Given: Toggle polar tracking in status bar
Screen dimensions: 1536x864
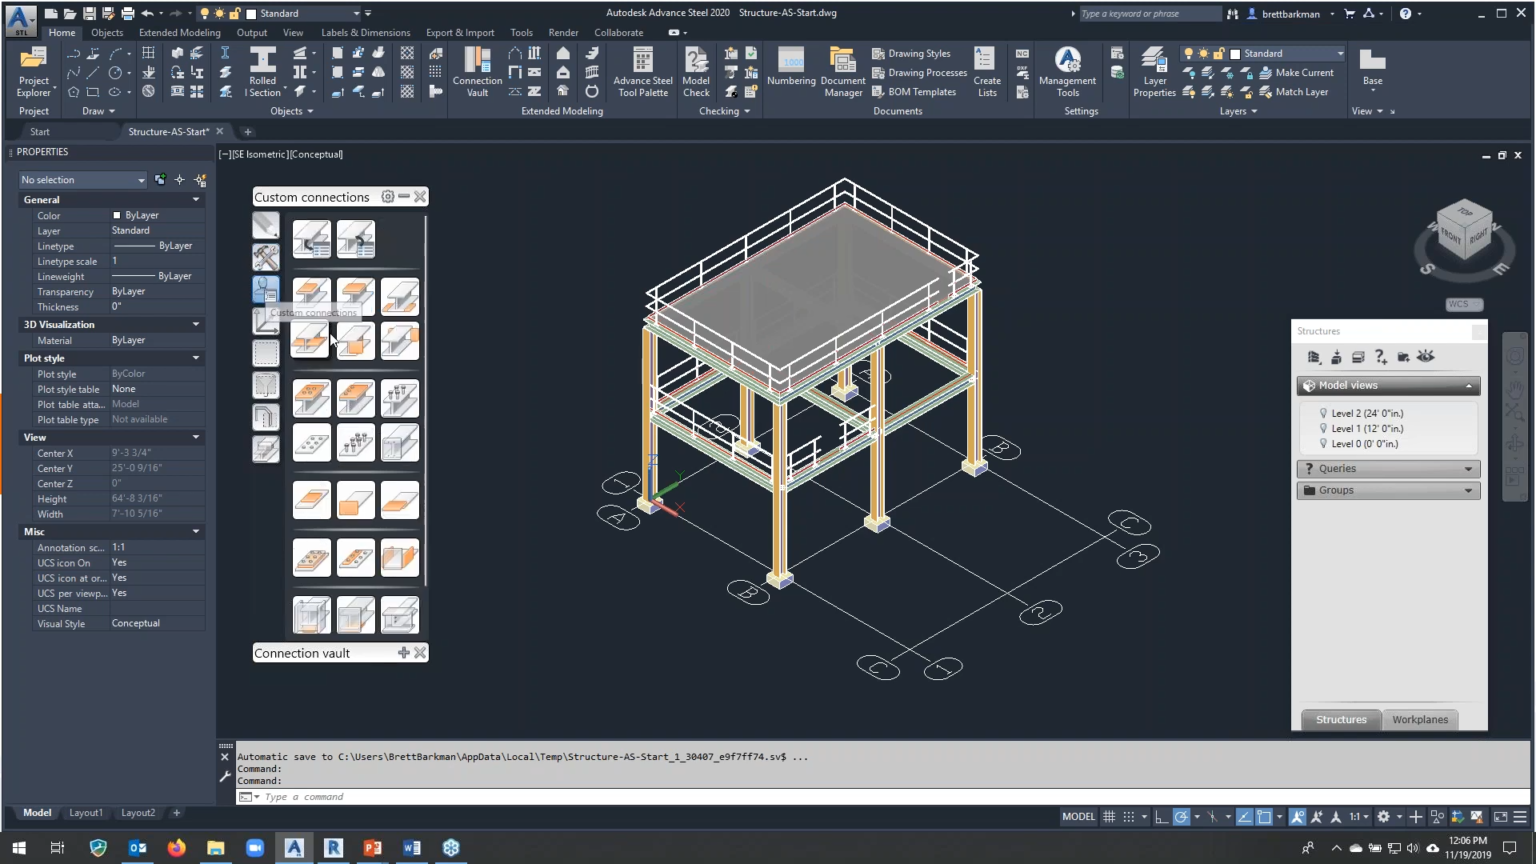Looking at the screenshot, I should [x=1181, y=817].
